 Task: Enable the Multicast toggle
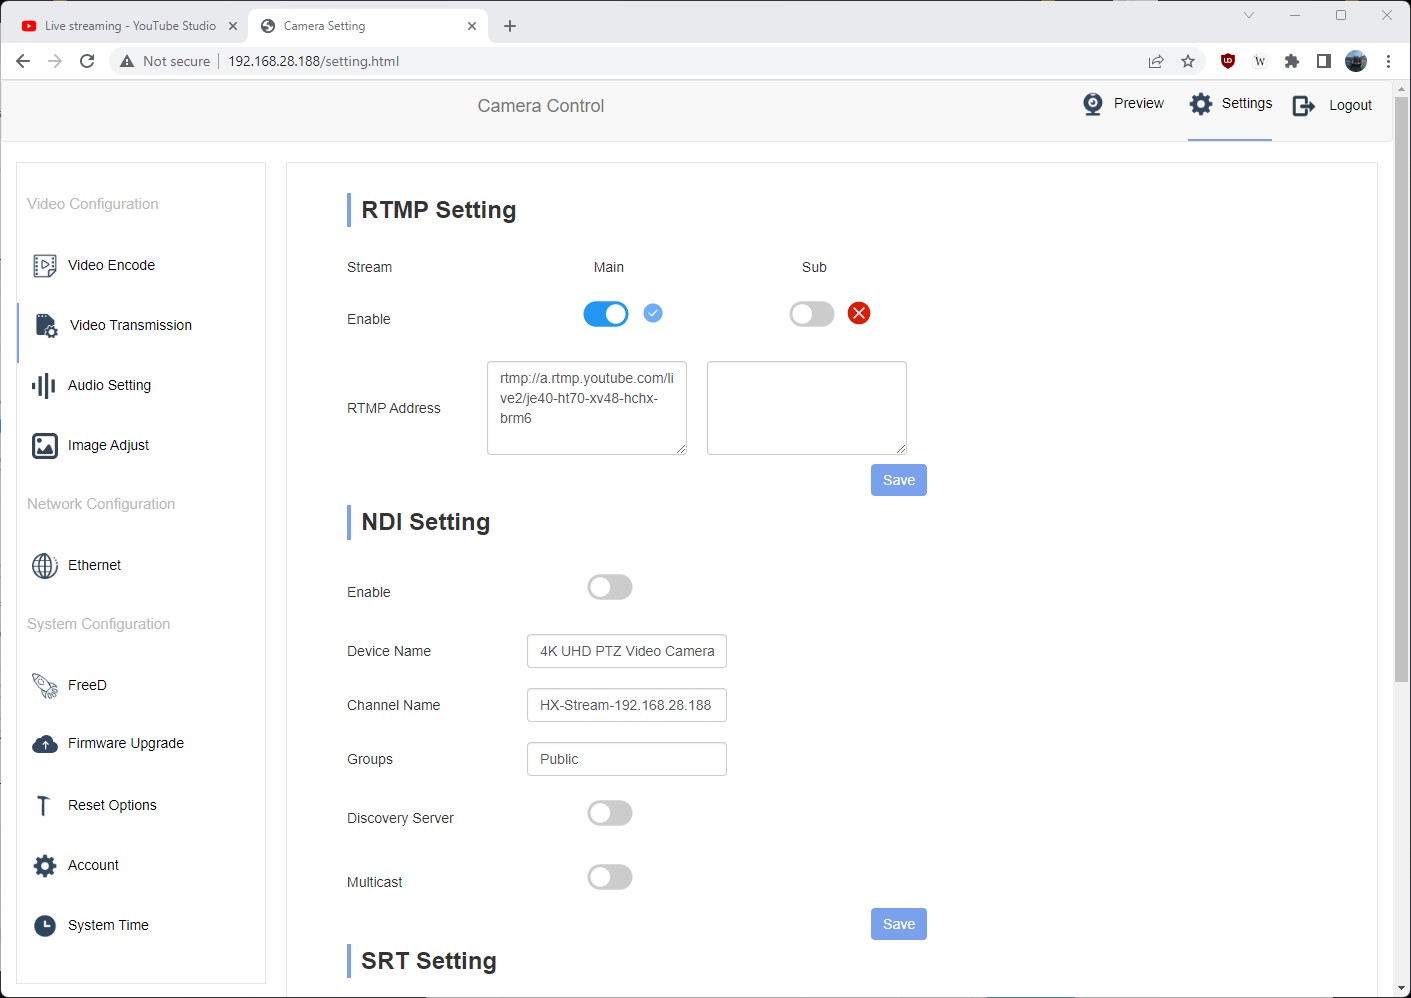[609, 877]
